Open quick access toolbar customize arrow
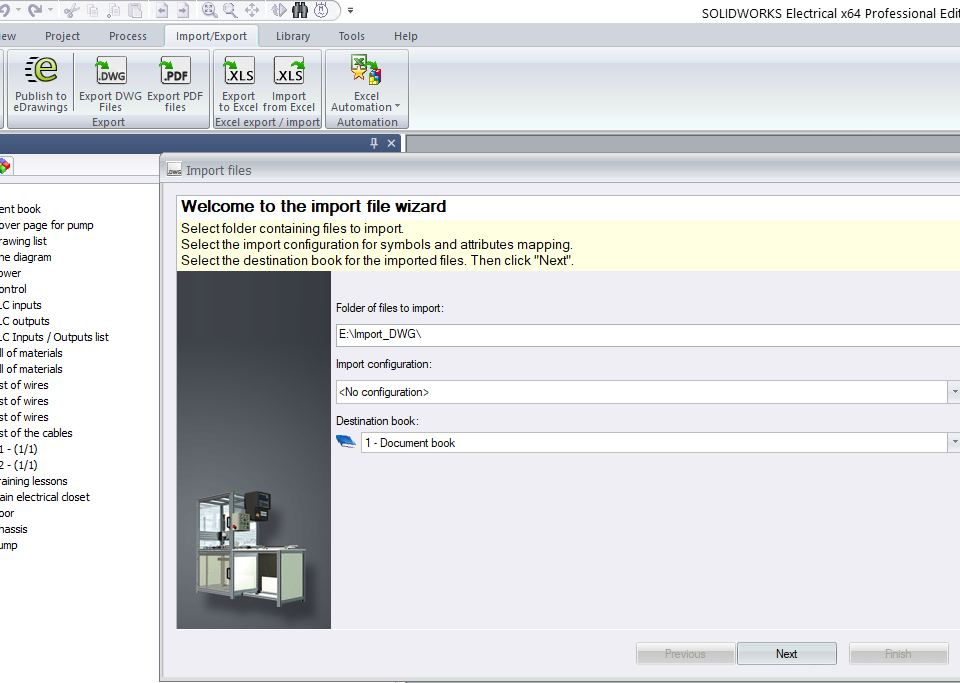This screenshot has height=683, width=960. coord(350,11)
